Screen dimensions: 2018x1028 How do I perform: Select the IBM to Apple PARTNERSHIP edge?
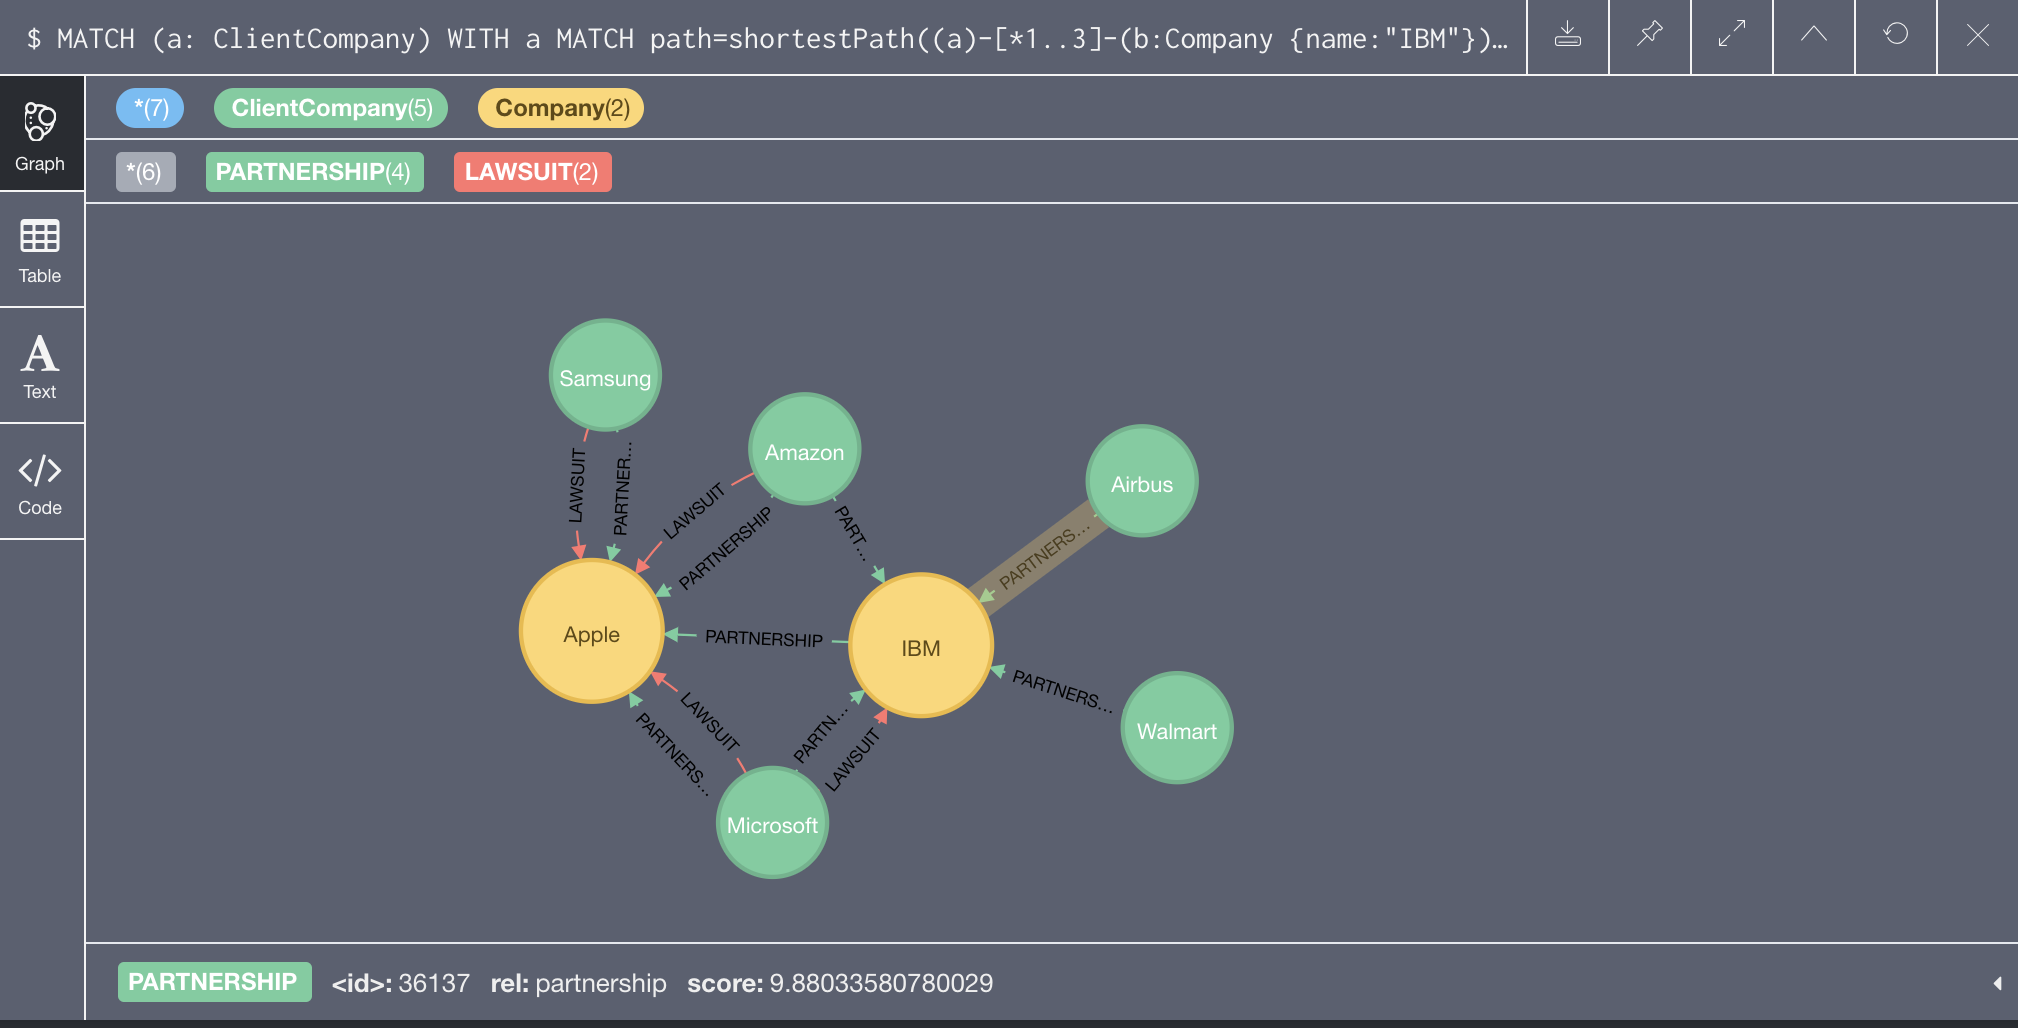(x=764, y=638)
